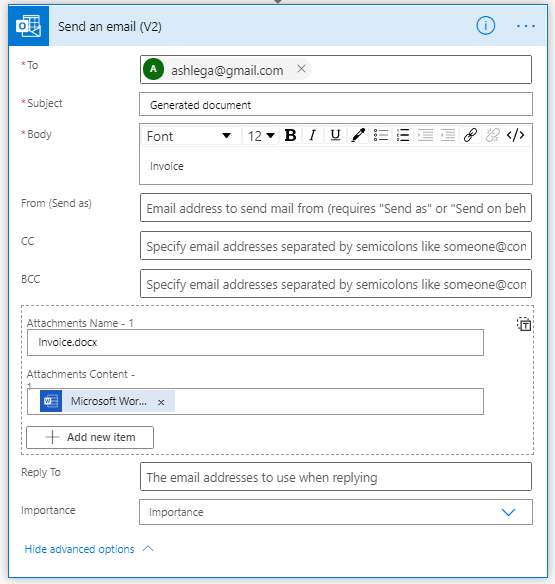This screenshot has height=584, width=555.
Task: Toggle bold formatting in body toolbar
Action: [x=290, y=135]
